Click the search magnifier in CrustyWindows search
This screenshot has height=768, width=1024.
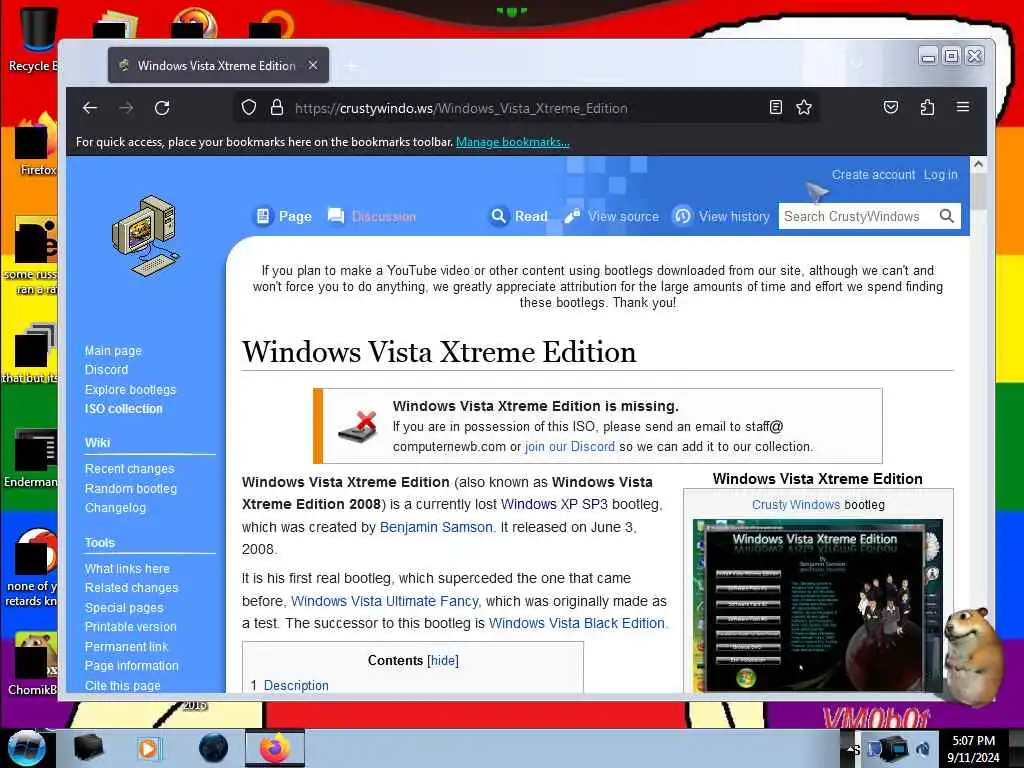(946, 216)
